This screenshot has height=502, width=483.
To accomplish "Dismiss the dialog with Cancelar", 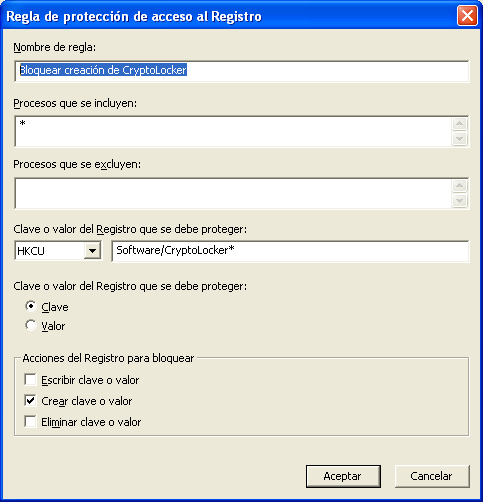I will coord(432,476).
